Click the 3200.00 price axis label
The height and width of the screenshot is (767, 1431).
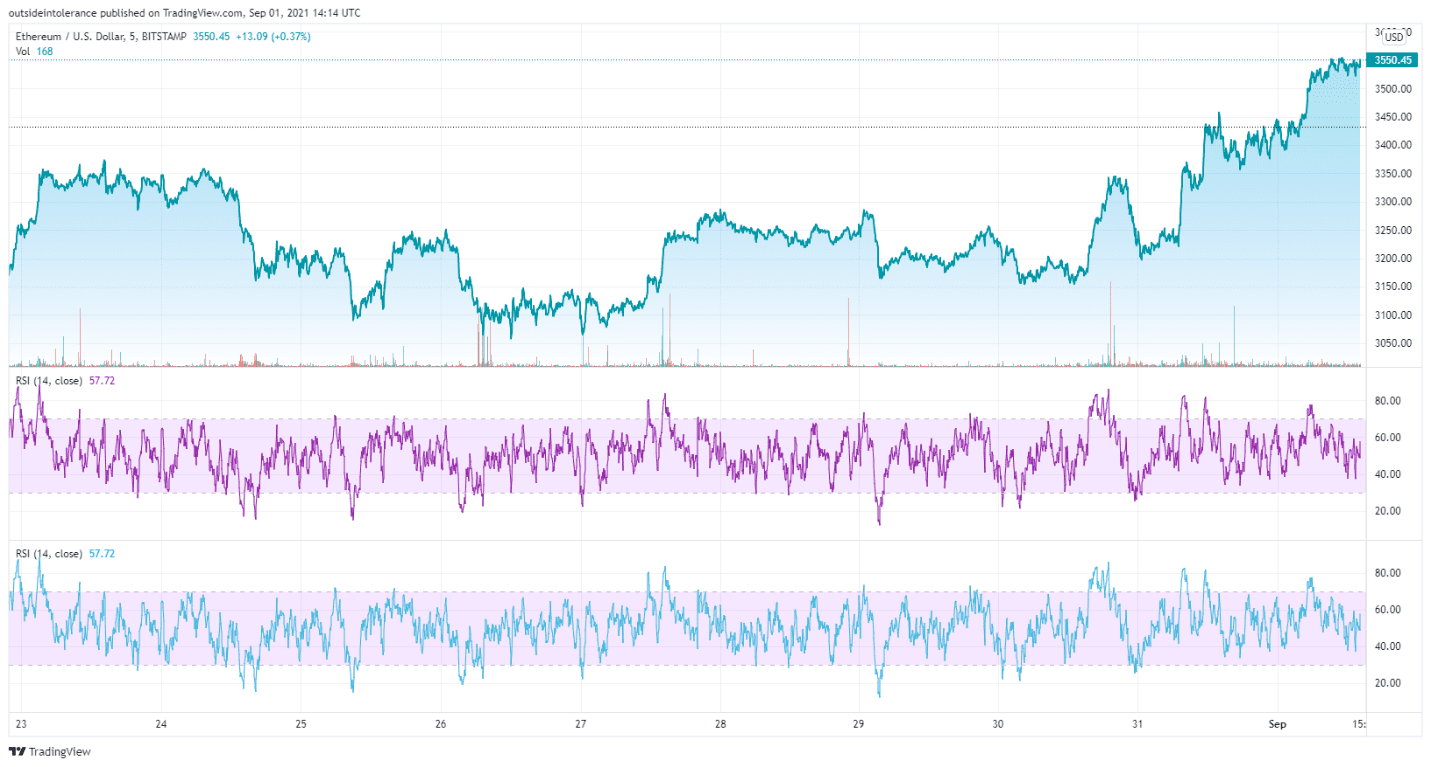pyautogui.click(x=1393, y=259)
